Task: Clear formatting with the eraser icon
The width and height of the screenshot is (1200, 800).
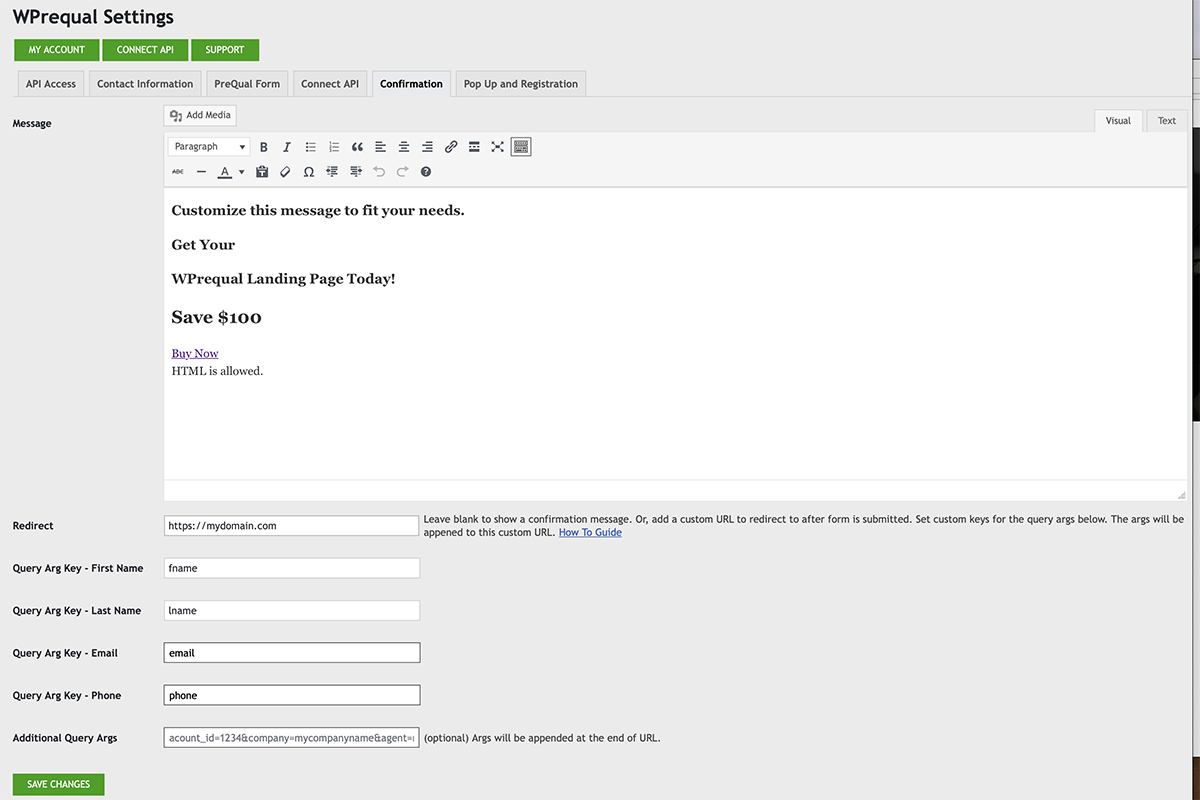Action: (285, 172)
